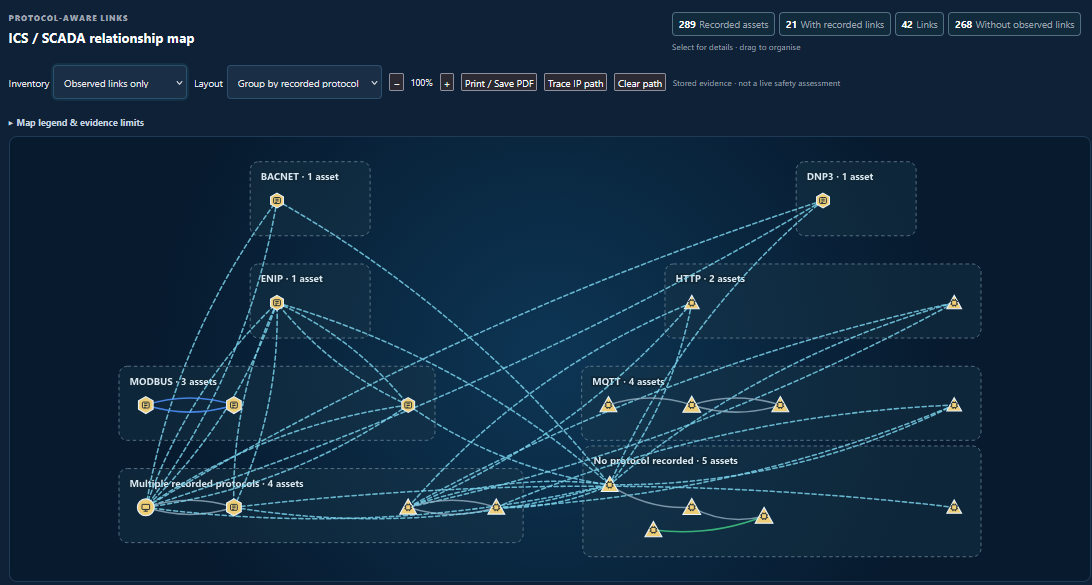This screenshot has width=1092, height=585.
Task: Select the ENIP group asset node
Action: (x=276, y=302)
